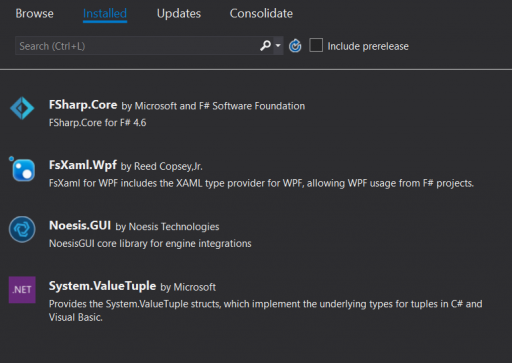Click the FsXaml.Wpf package icon
This screenshot has width=512, height=363.
tap(23, 169)
